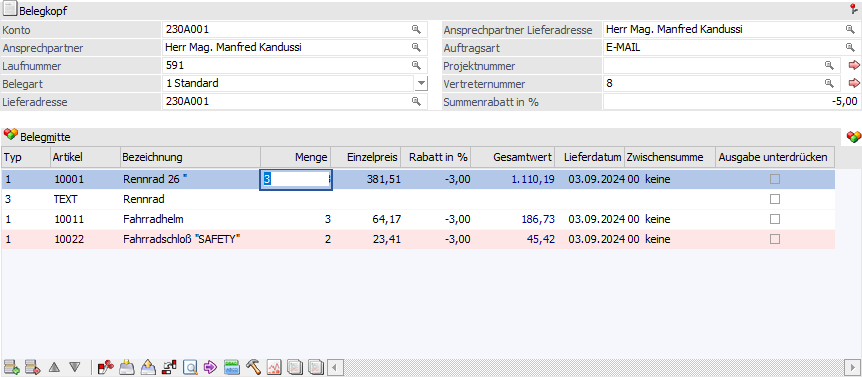
Task: Open lookup for the Auftragsart field
Action: tap(849, 47)
